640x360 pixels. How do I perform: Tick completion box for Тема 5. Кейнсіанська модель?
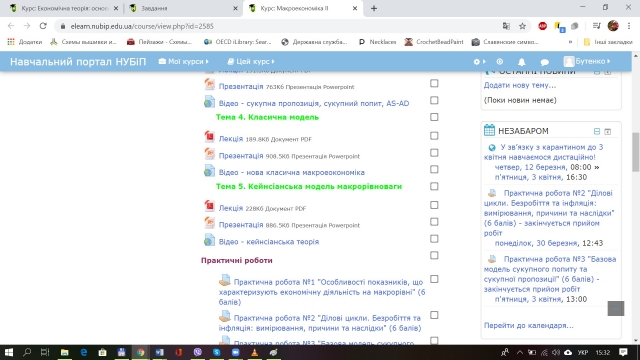(x=434, y=186)
